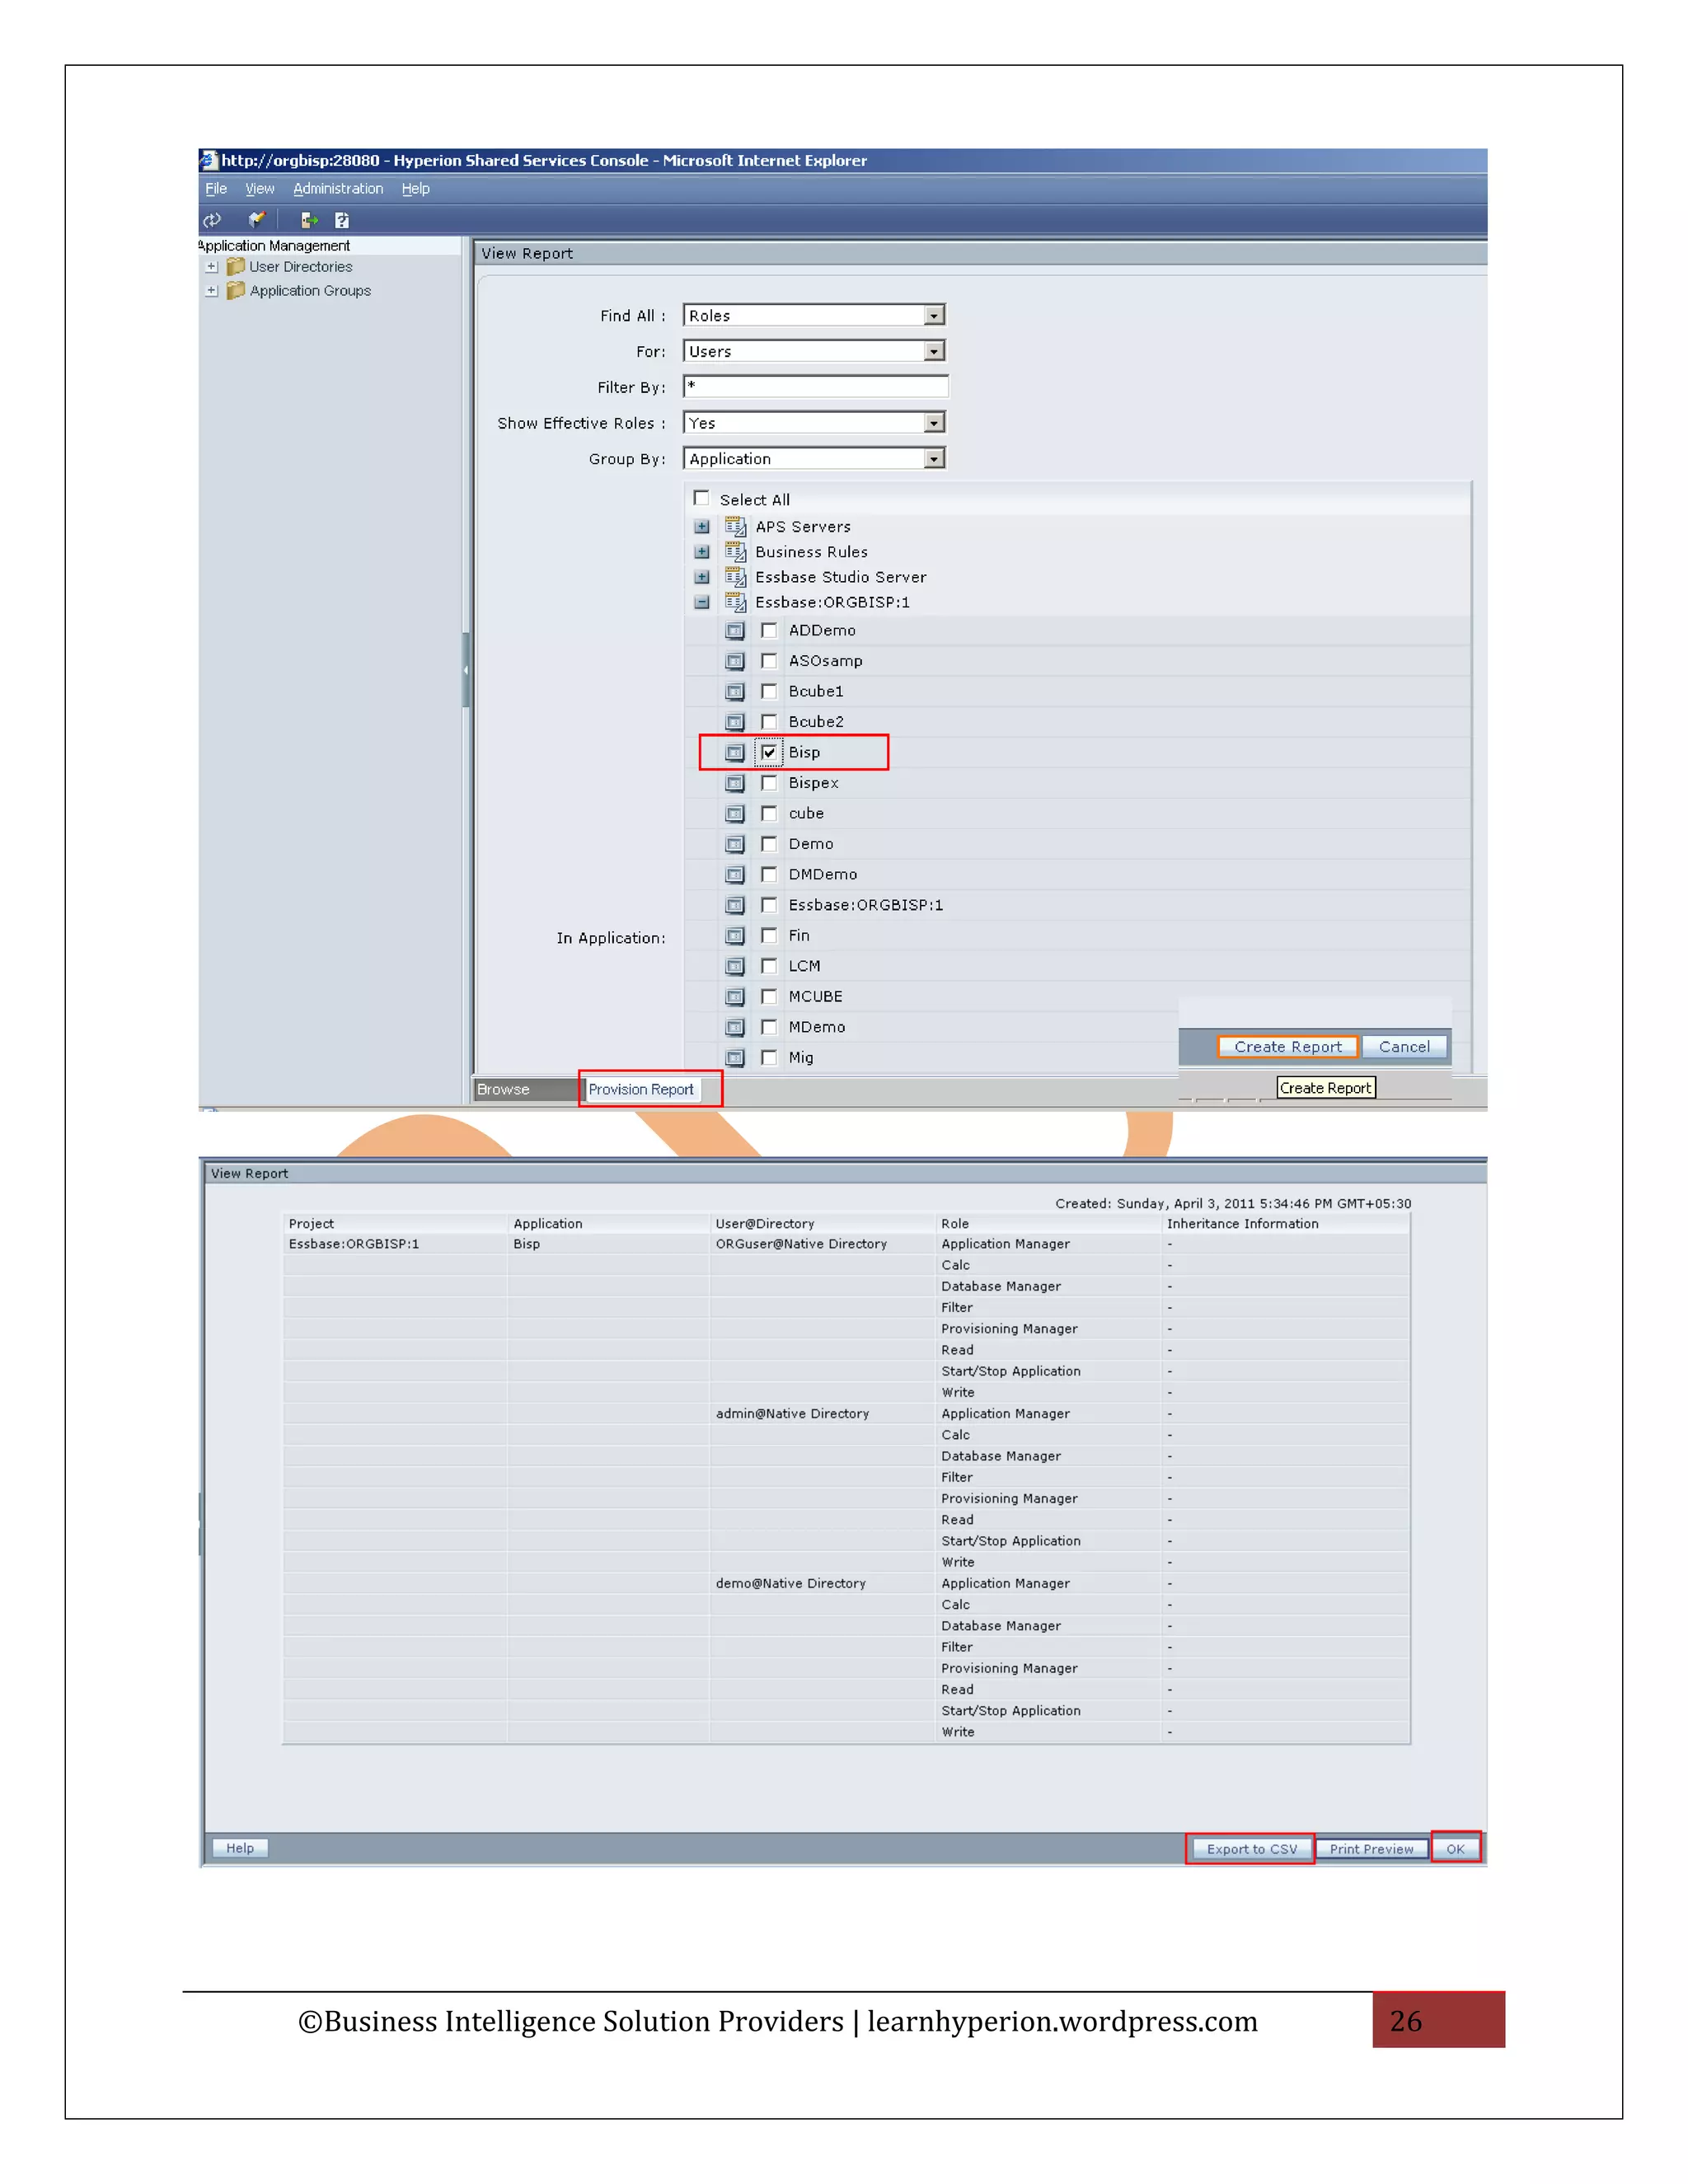Click the left pane splitter collapse handle
This screenshot has height=2184, width=1688.
(x=466, y=670)
